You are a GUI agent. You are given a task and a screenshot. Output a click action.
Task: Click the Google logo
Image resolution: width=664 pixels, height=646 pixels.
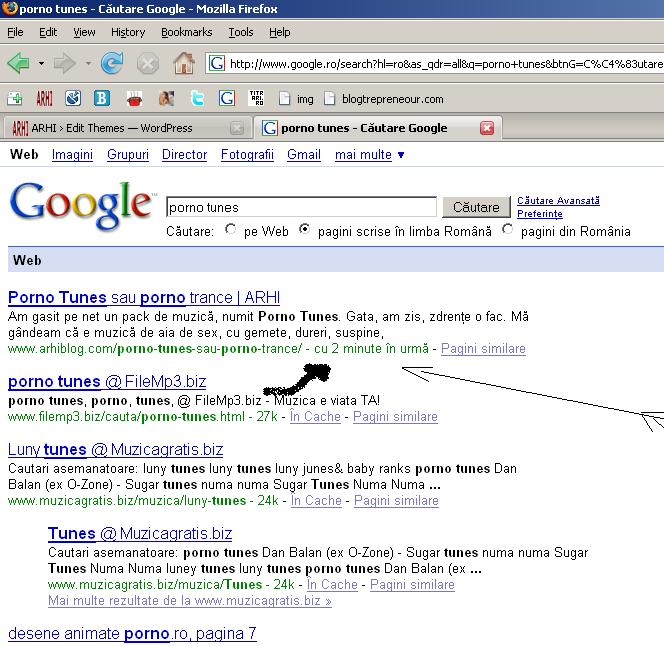[81, 205]
